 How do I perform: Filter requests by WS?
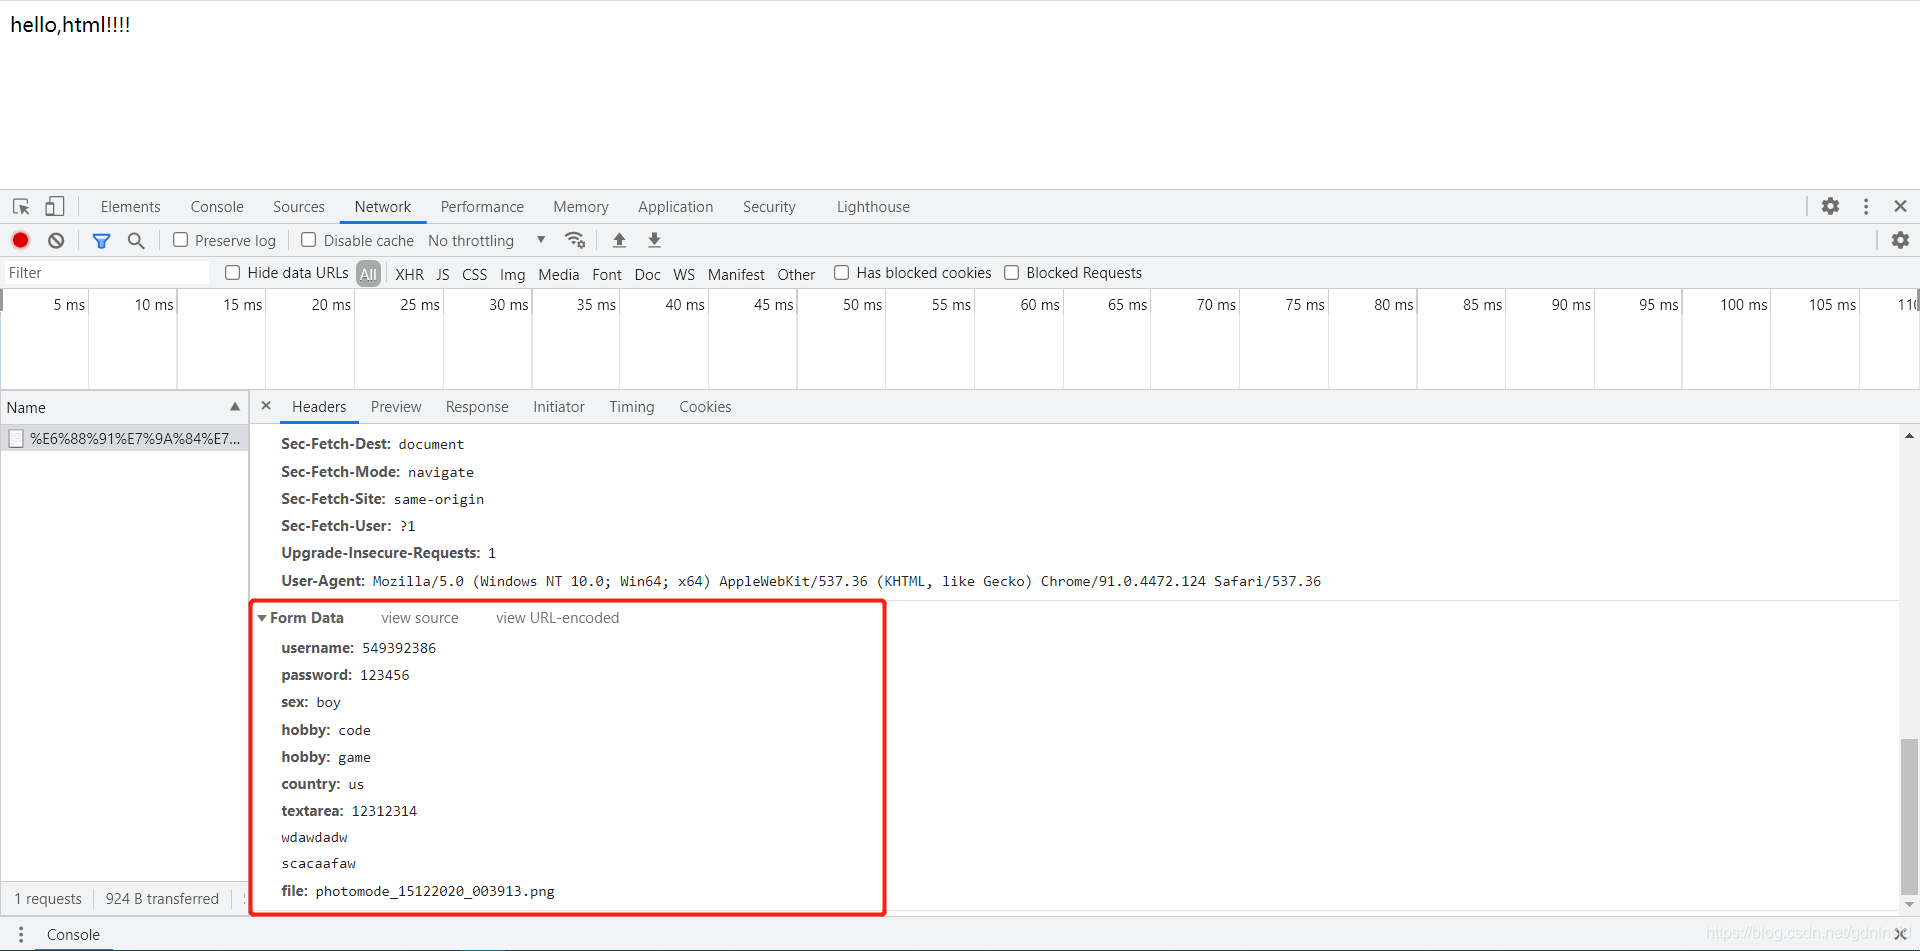[684, 274]
